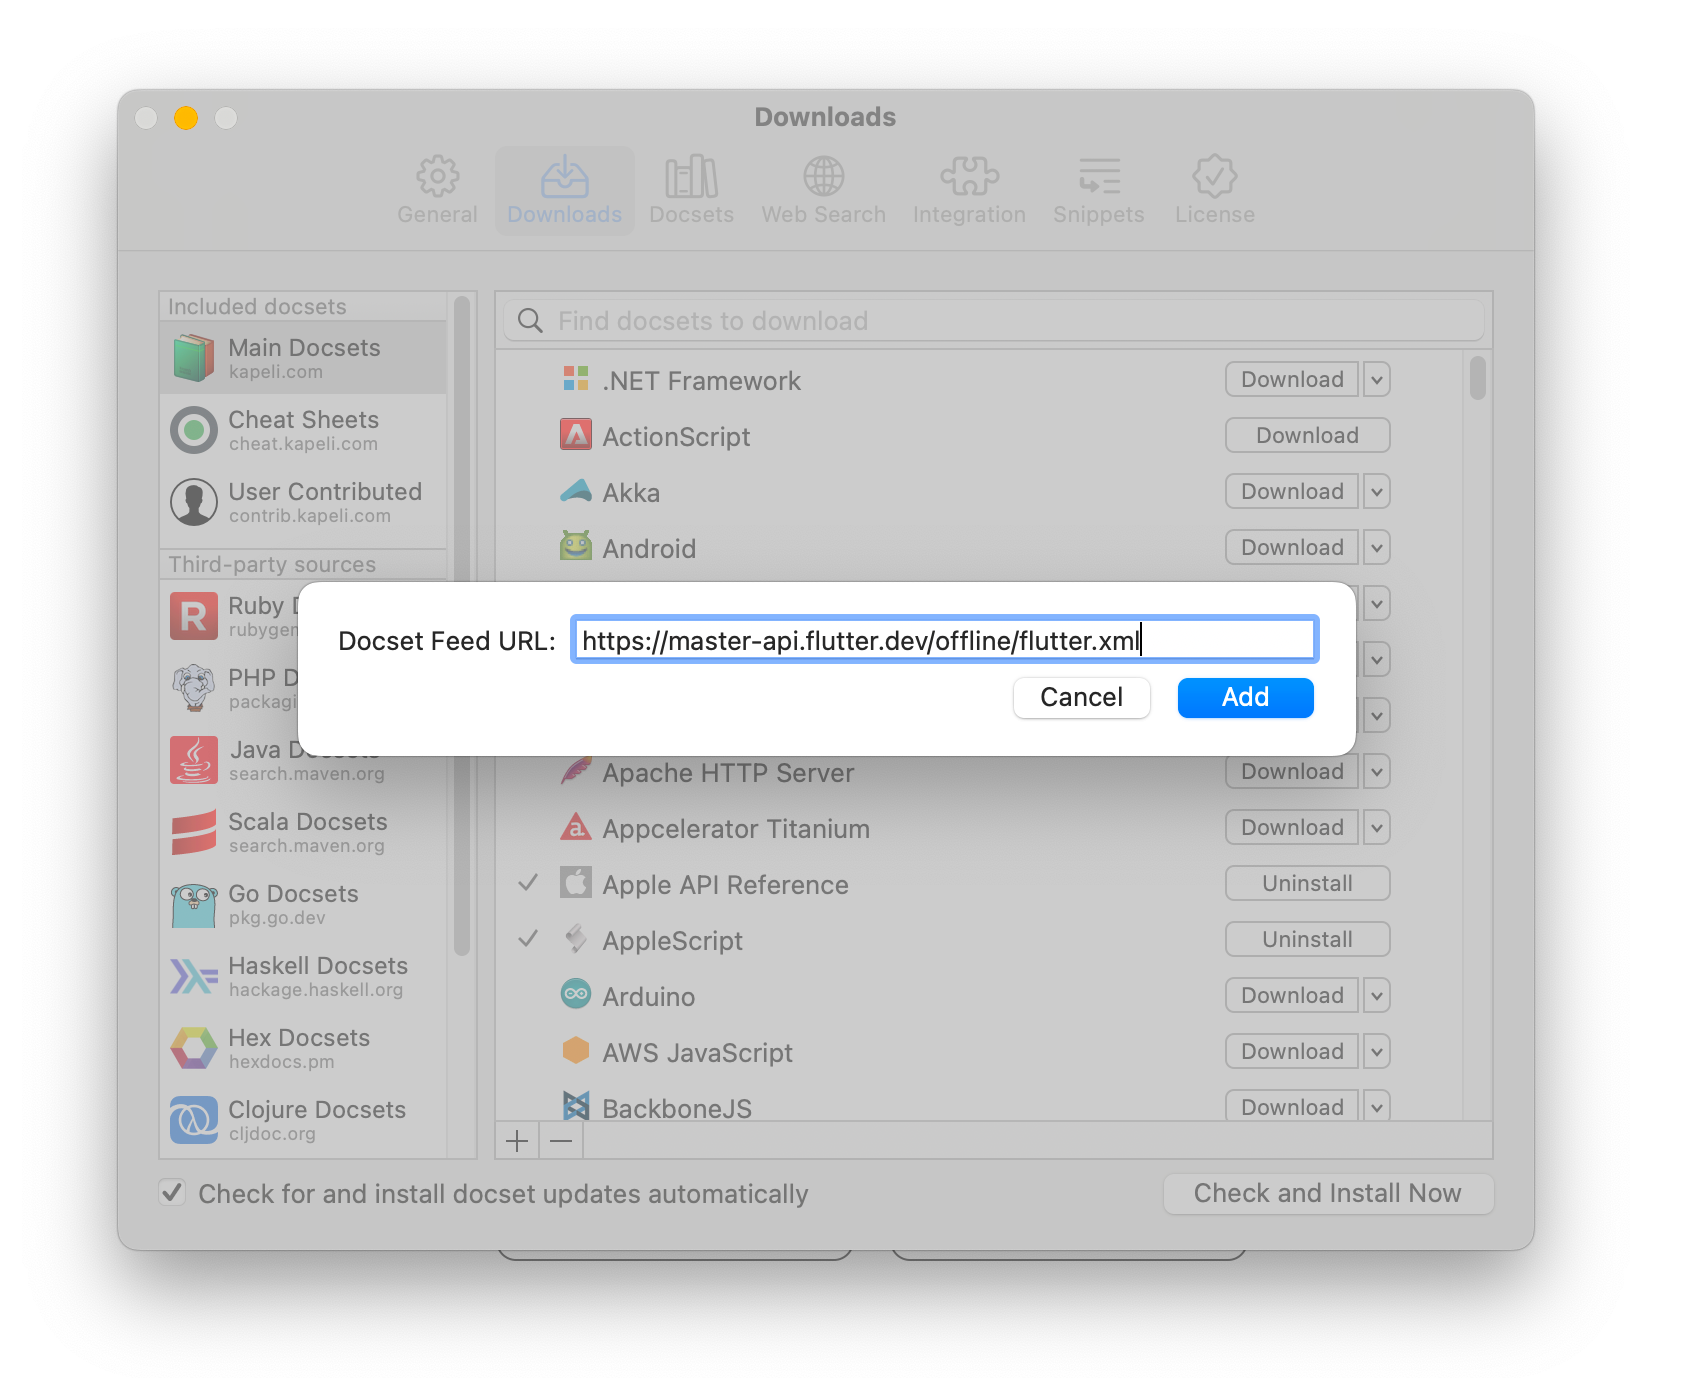This screenshot has height=1378, width=1688.
Task: Select the Main Docsets book icon
Action: [x=194, y=358]
